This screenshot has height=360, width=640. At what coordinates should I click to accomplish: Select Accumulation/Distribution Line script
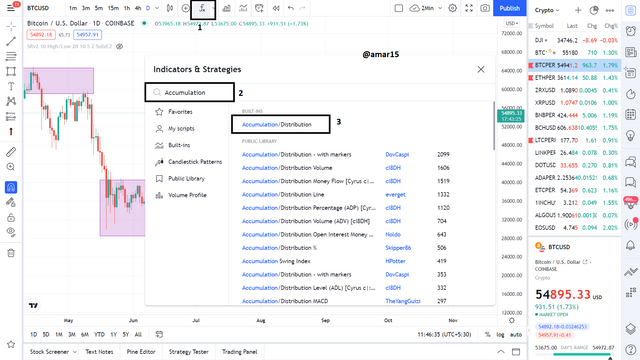coord(283,195)
